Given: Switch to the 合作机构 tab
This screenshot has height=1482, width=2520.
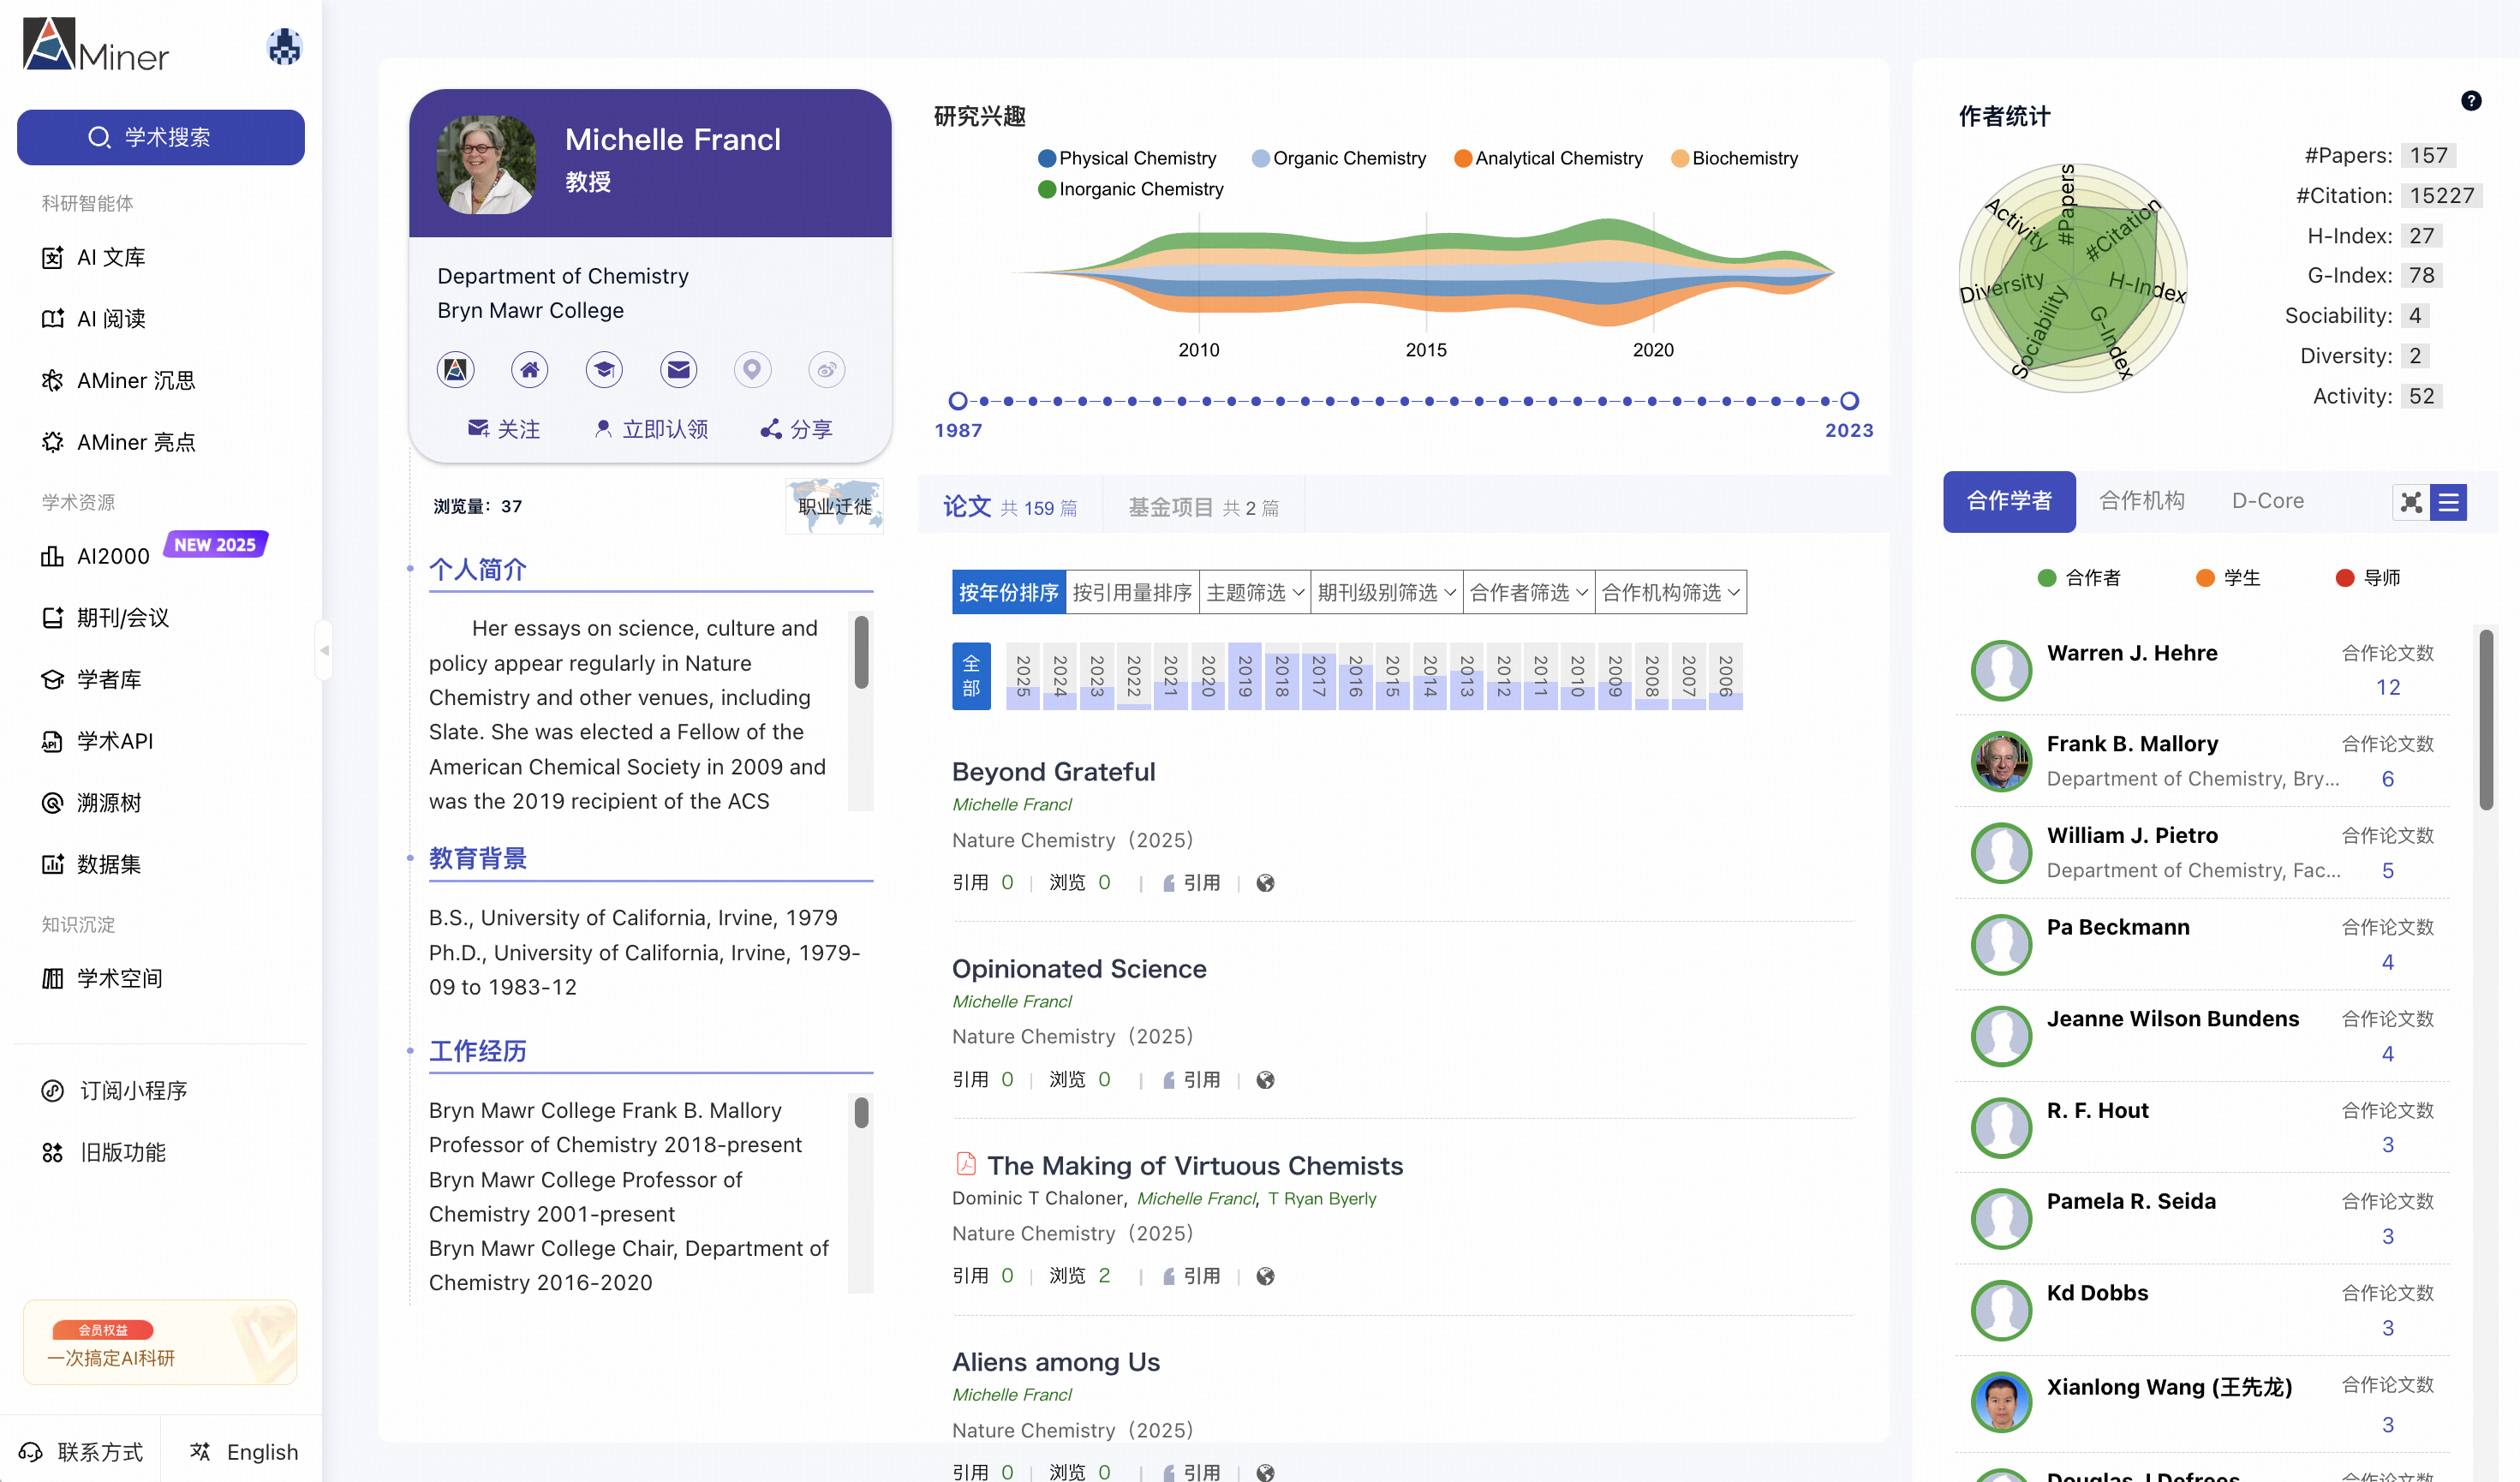Looking at the screenshot, I should tap(2141, 501).
